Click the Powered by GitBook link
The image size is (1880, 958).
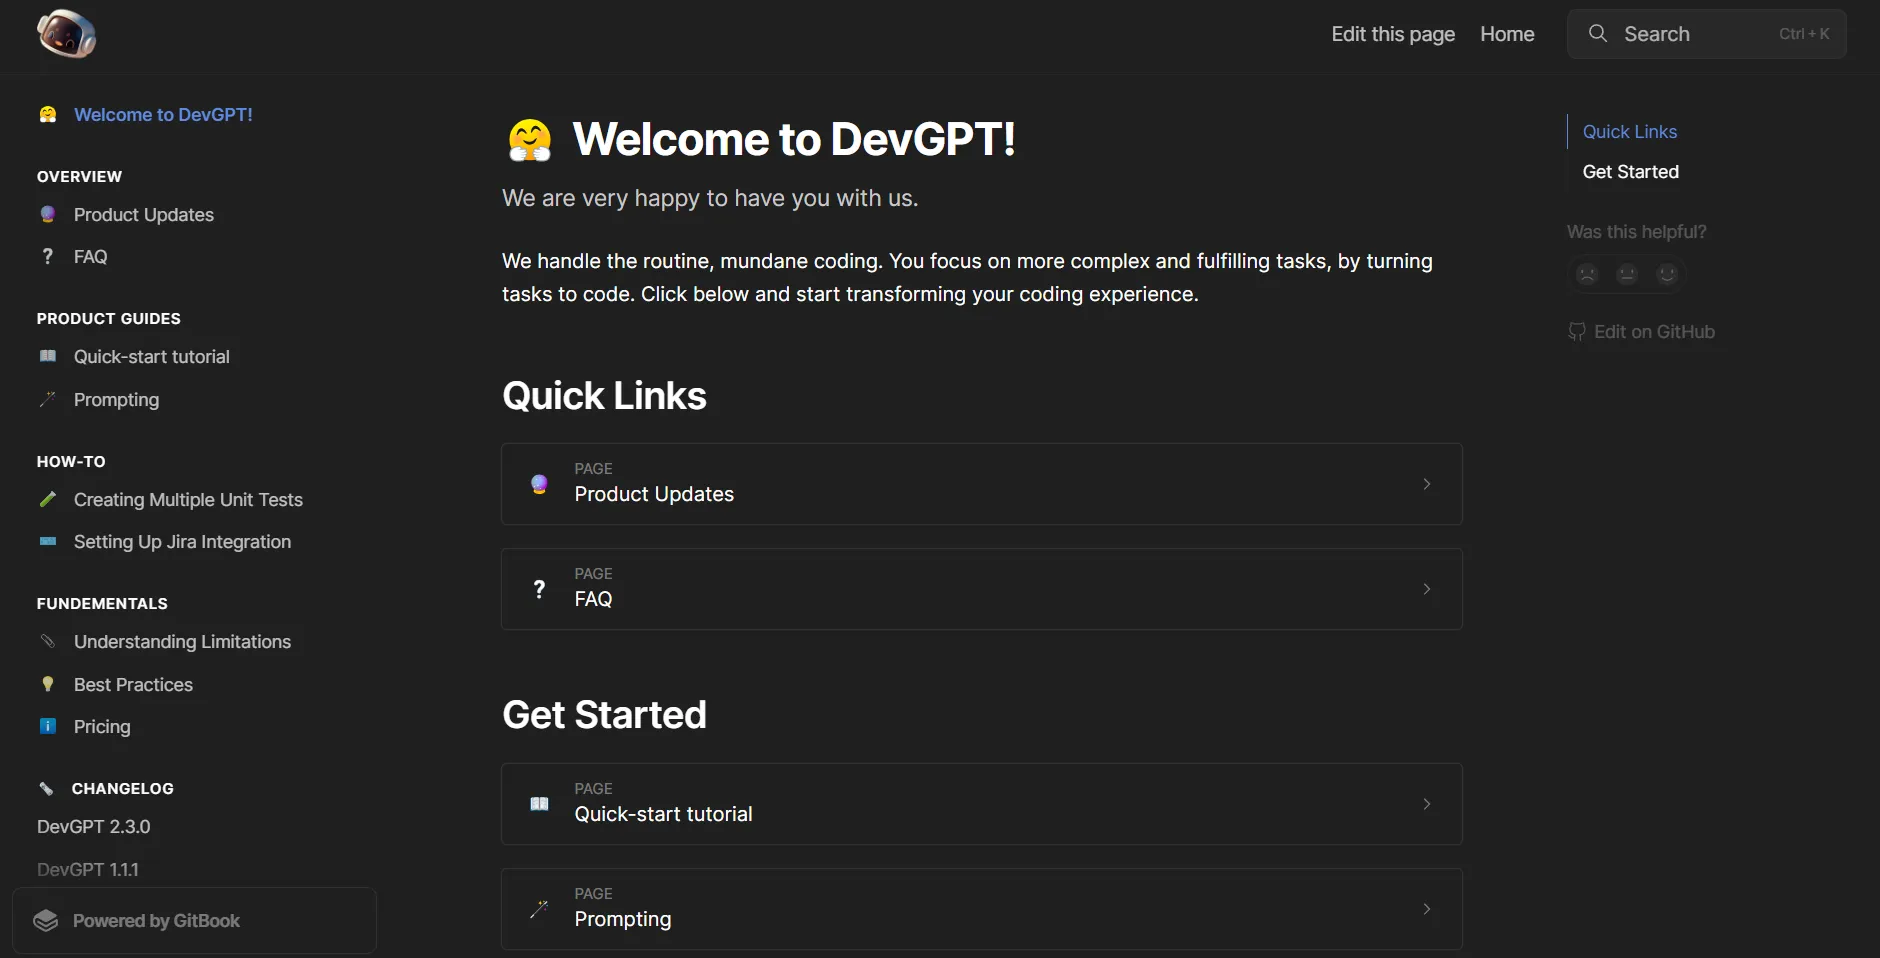click(155, 920)
